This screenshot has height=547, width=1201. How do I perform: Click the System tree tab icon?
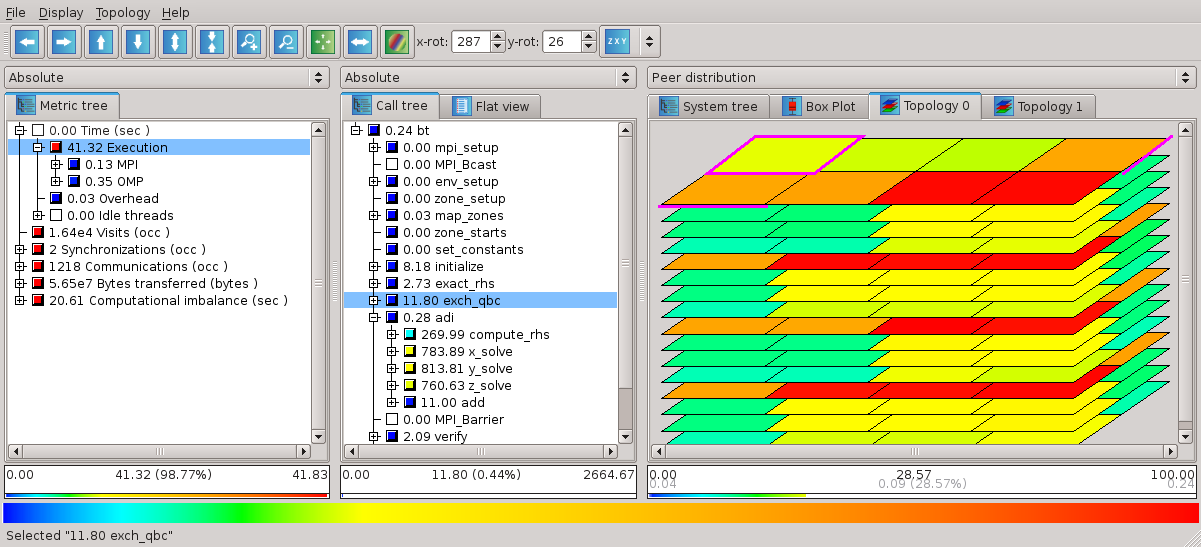click(x=668, y=106)
